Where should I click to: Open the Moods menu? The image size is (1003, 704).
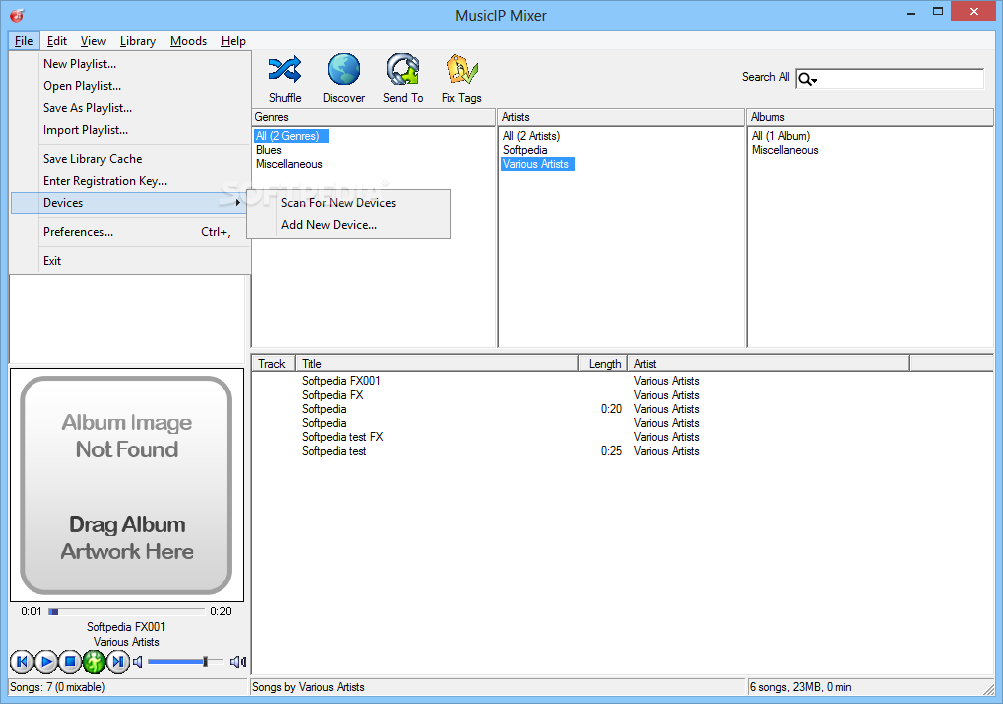[188, 41]
